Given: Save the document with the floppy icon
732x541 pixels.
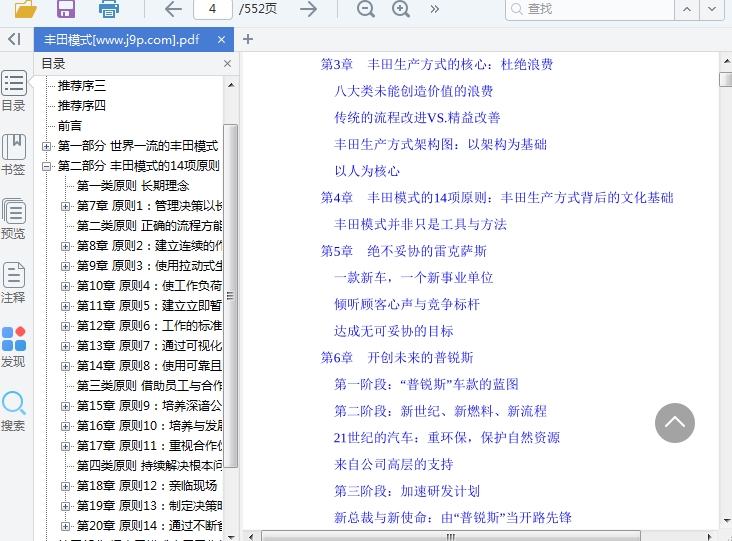Looking at the screenshot, I should 66,9.
